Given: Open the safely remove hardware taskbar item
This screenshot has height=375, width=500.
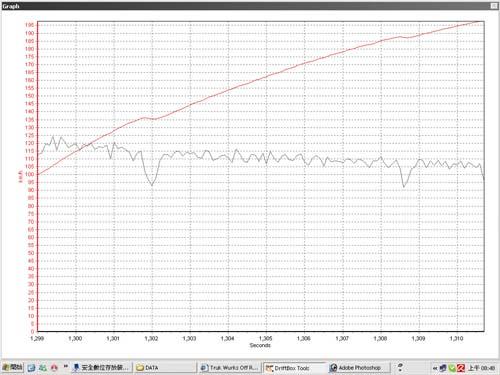Looking at the screenshot, I should click(x=101, y=368).
